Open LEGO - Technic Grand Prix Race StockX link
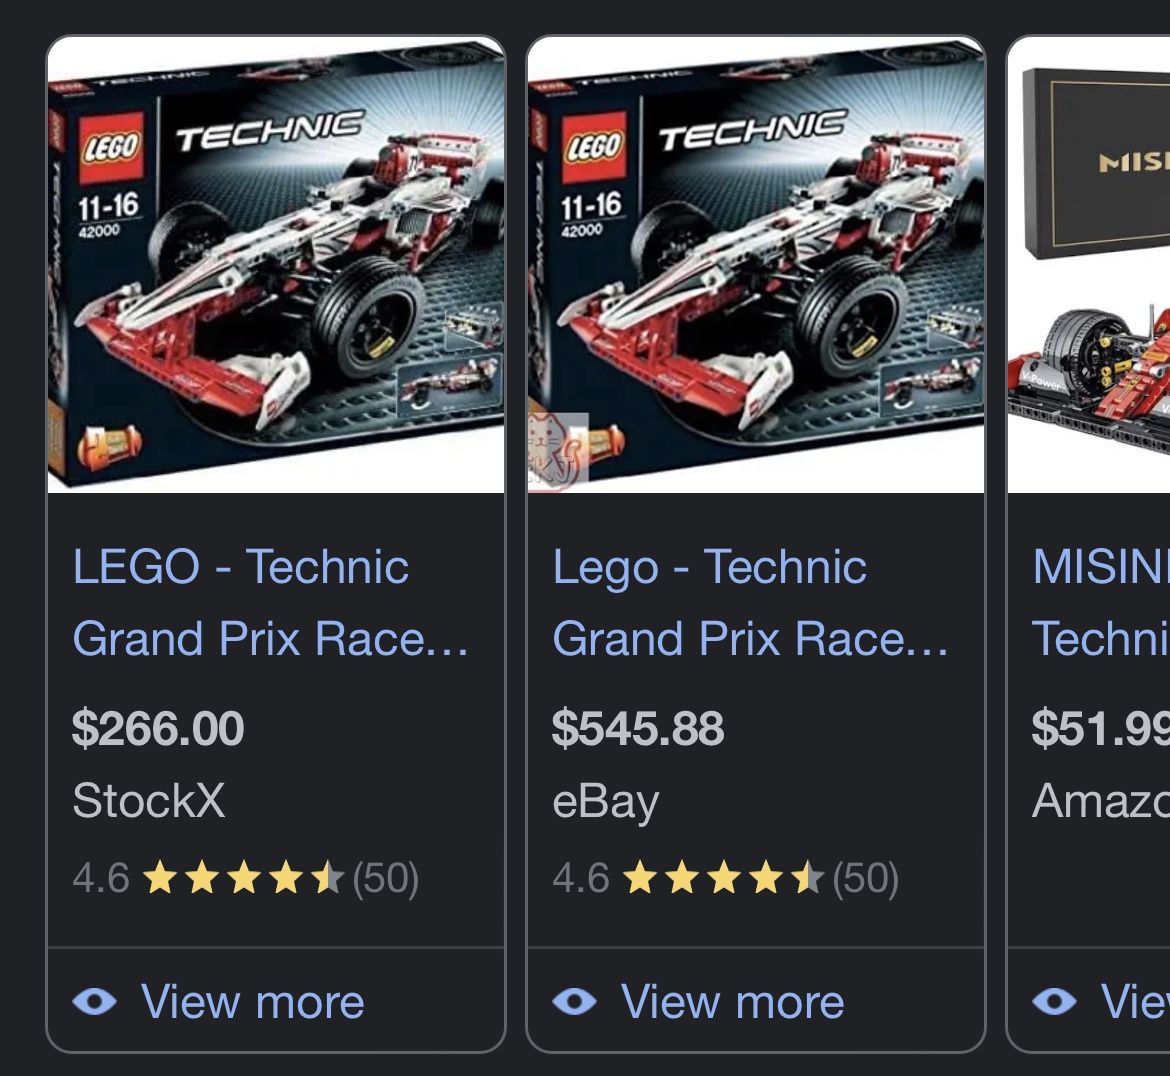 tap(270, 602)
